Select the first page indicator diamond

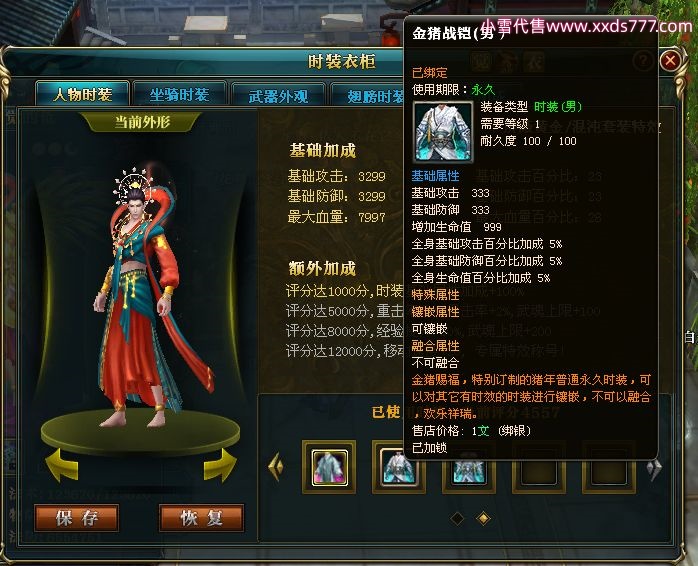[x=457, y=518]
